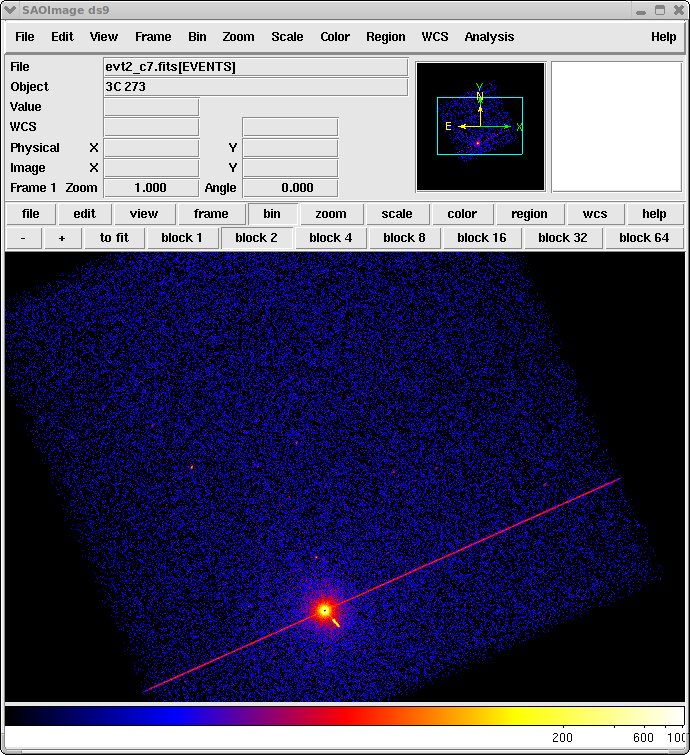Open the Region menu in the menu bar
This screenshot has height=755, width=690.
click(385, 37)
